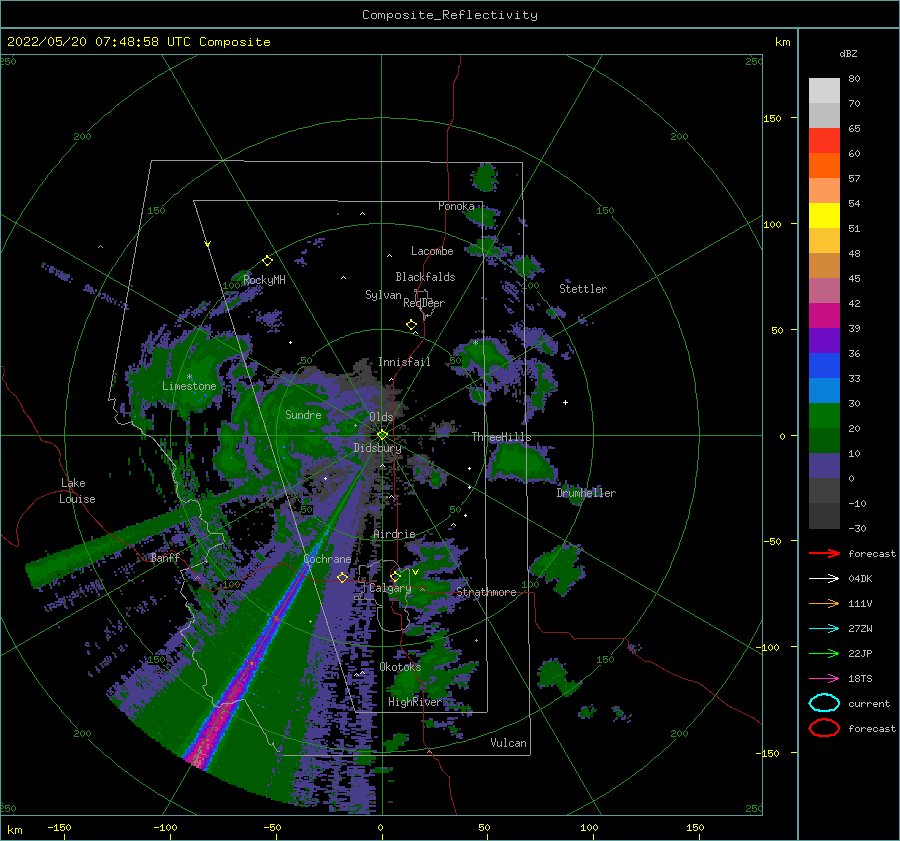Select the RedDeer city label
The width and height of the screenshot is (900, 841).
424,303
